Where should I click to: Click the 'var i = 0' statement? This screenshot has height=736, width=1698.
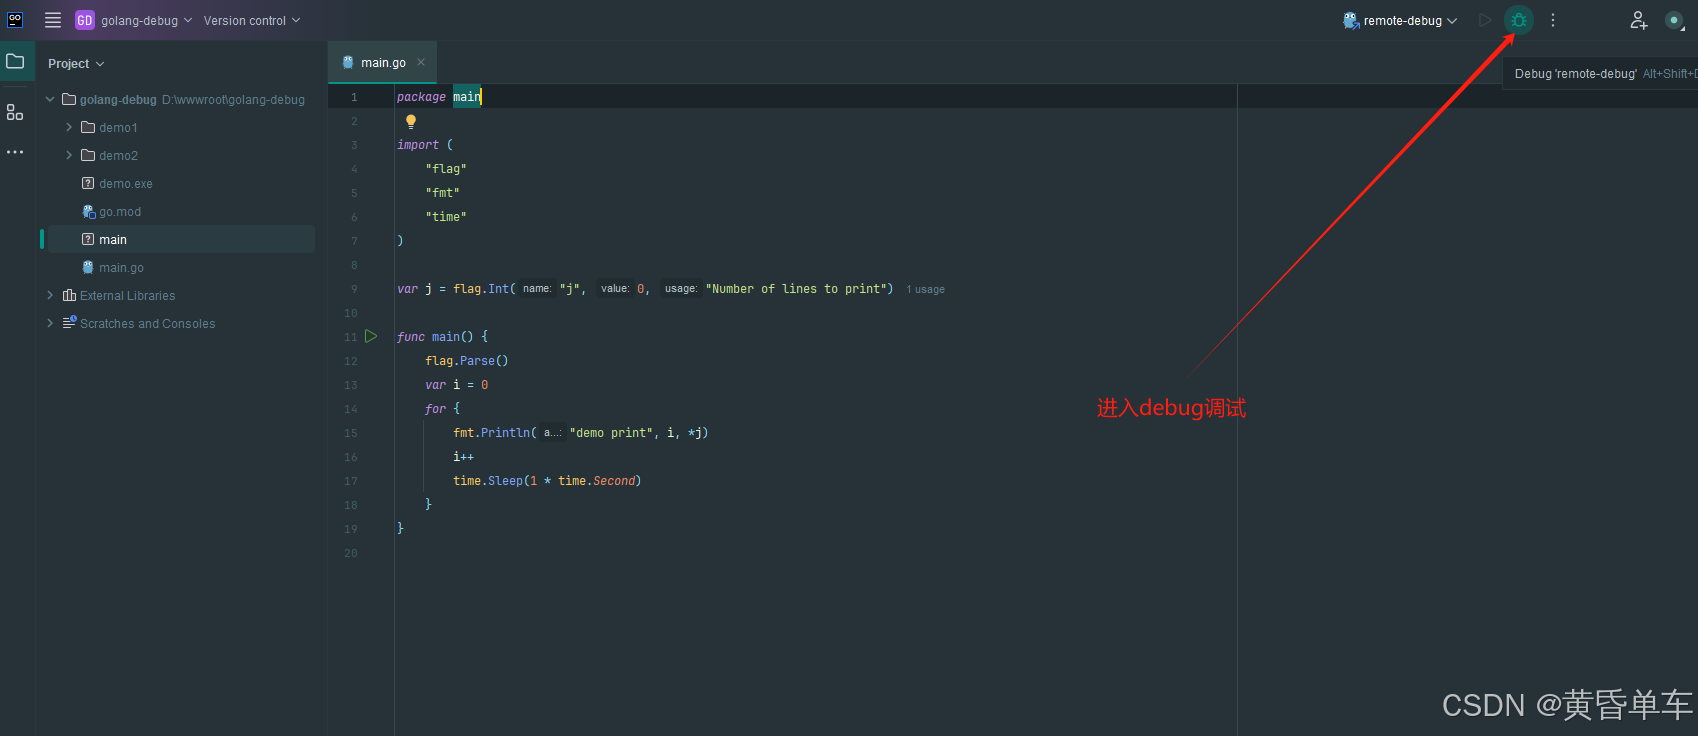[457, 385]
